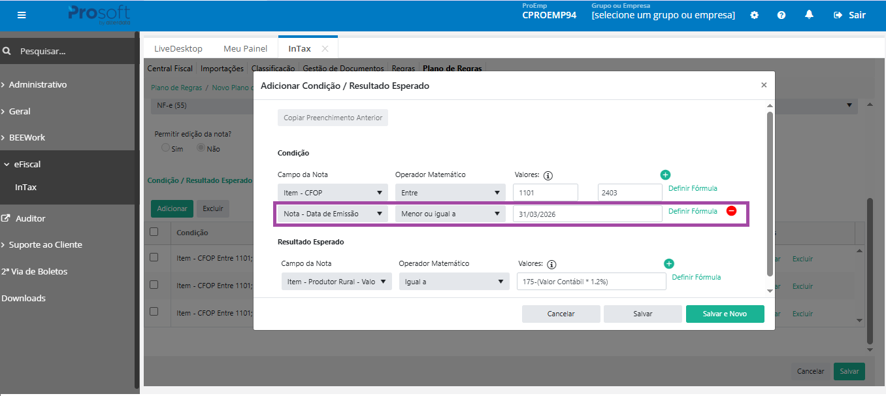Open the Menor ou igual a dropdown
This screenshot has height=396, width=886.
point(450,214)
